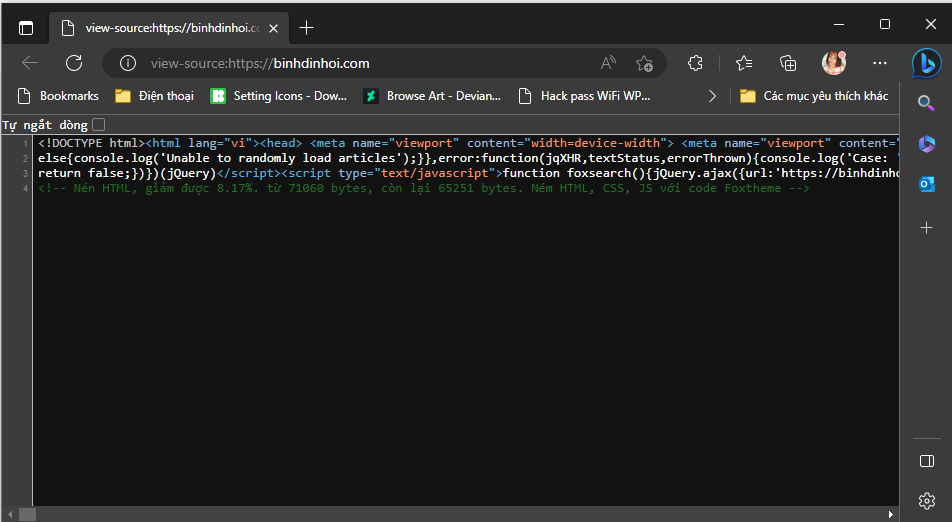
Task: Open the Bing chat sidebar button
Action: tap(926, 63)
